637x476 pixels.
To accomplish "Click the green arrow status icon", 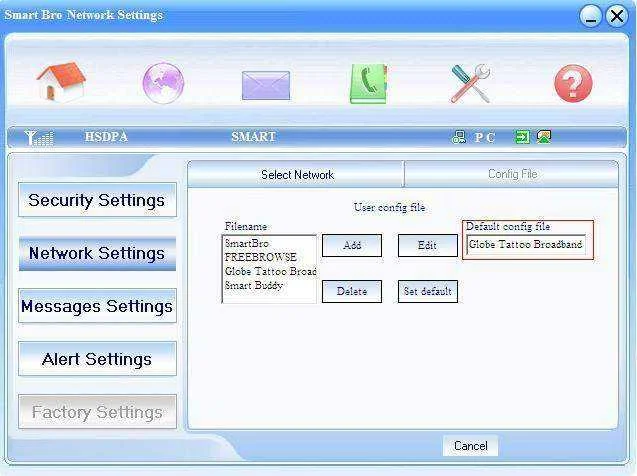I will click(522, 137).
